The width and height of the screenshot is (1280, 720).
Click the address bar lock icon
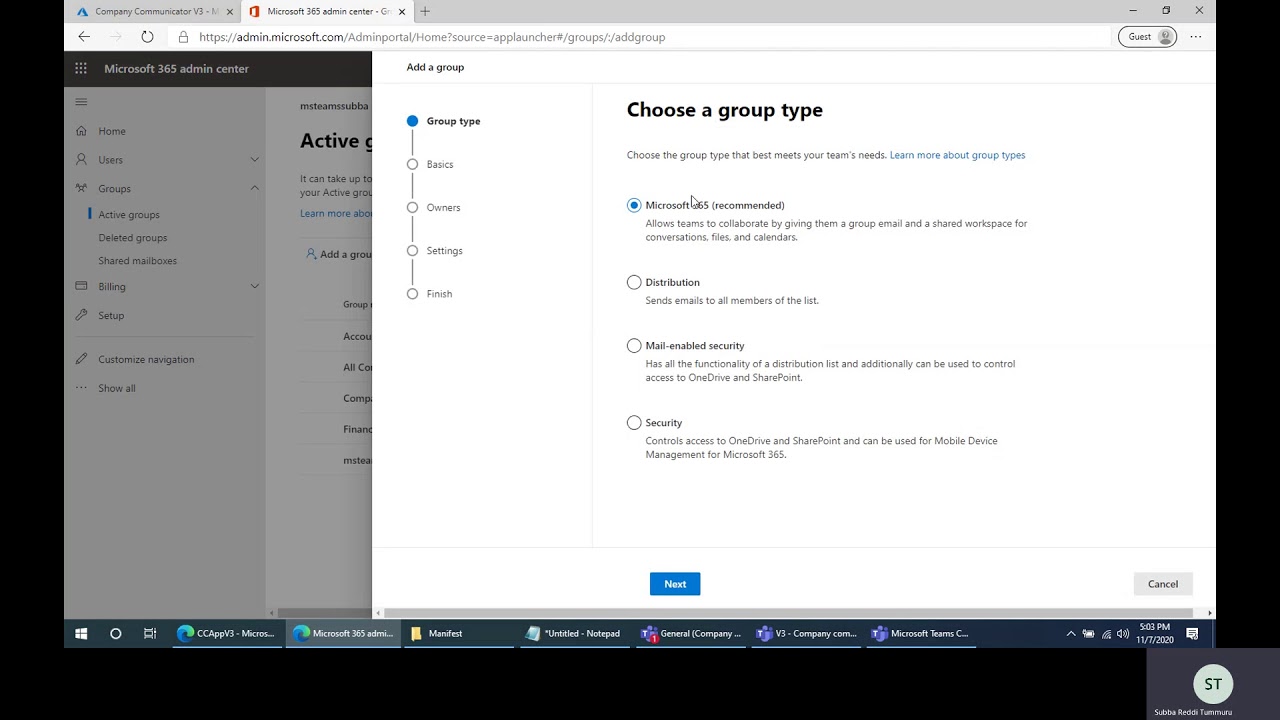[x=183, y=37]
